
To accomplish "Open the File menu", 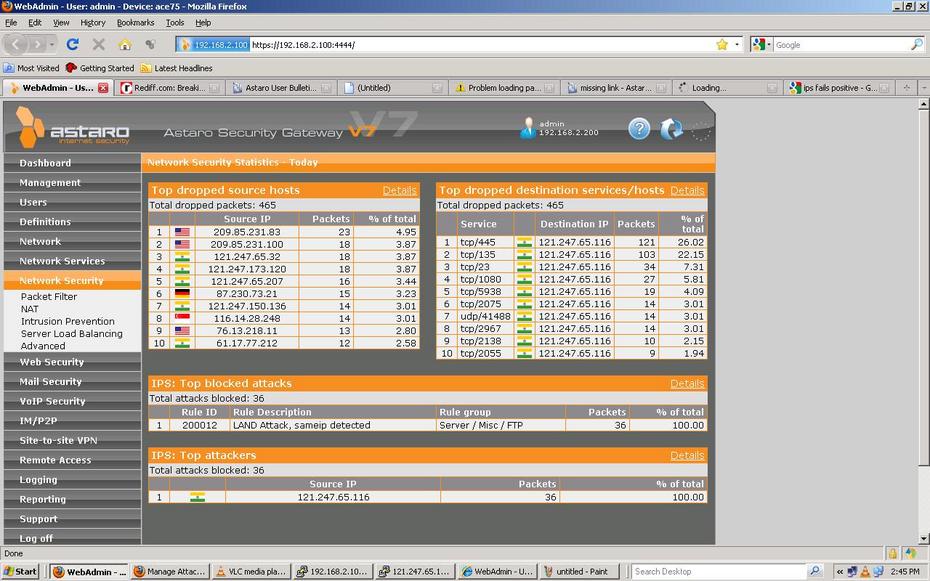I will [11, 23].
